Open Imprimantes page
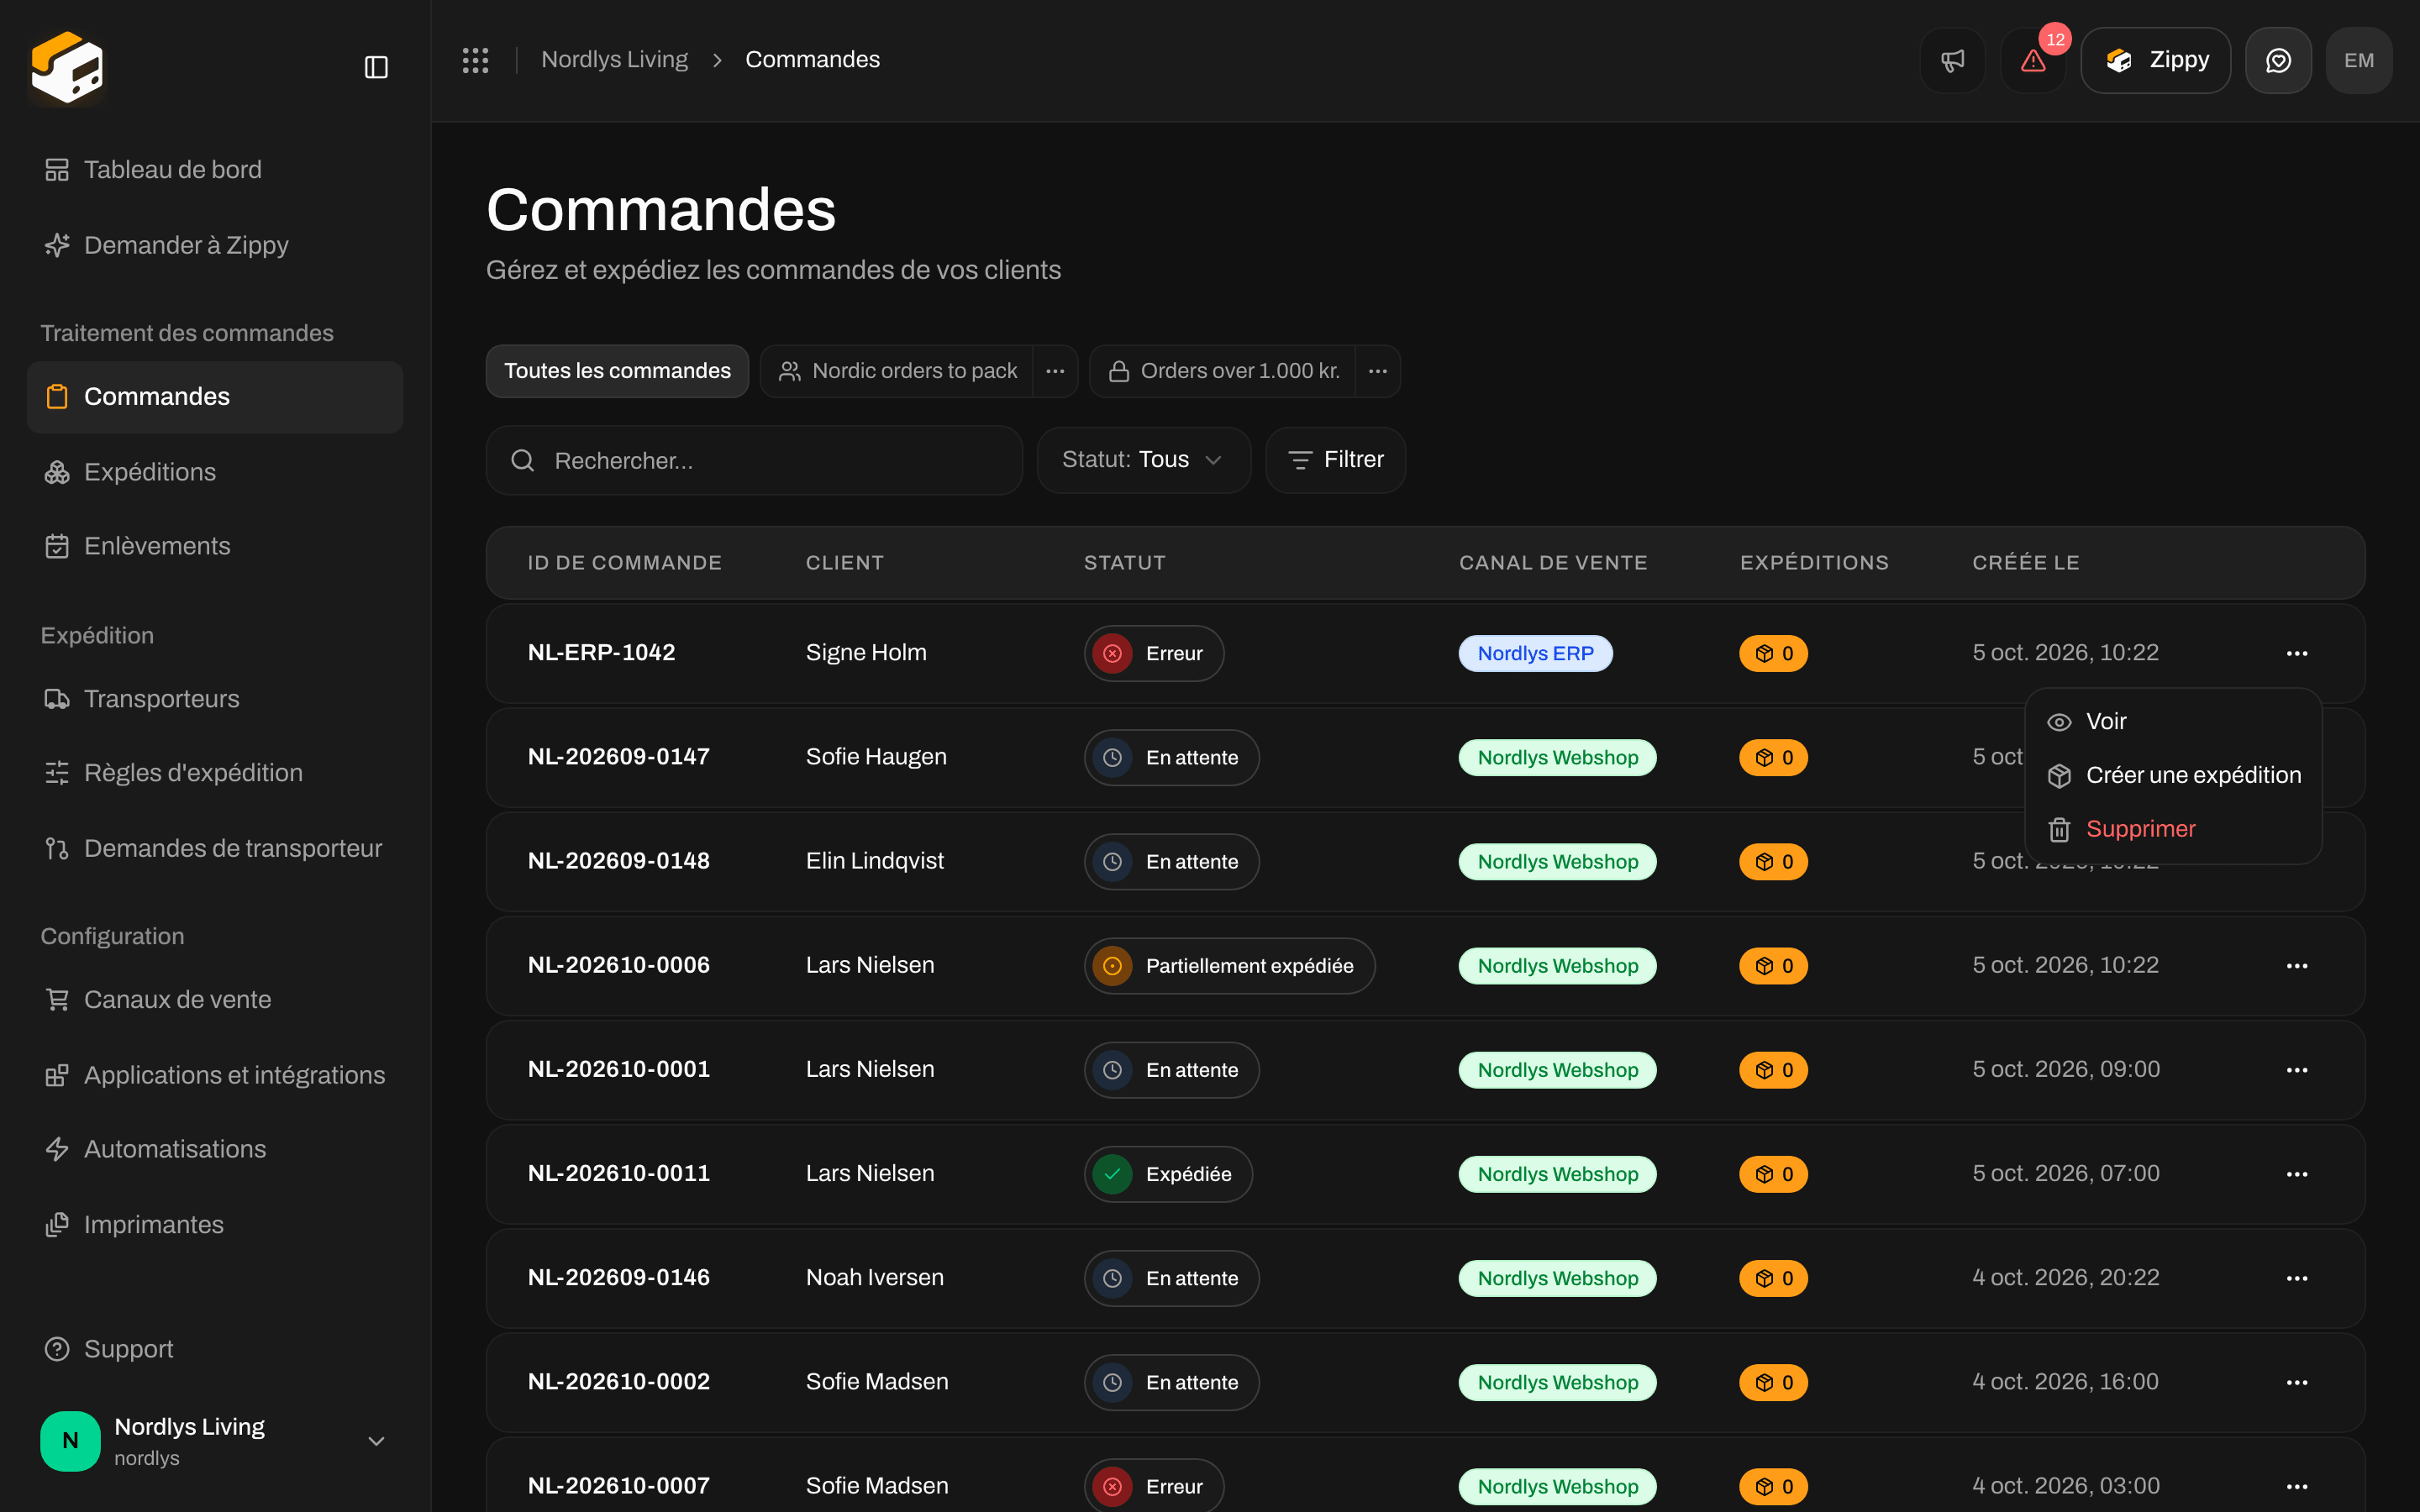This screenshot has width=2420, height=1512. coord(215,1225)
